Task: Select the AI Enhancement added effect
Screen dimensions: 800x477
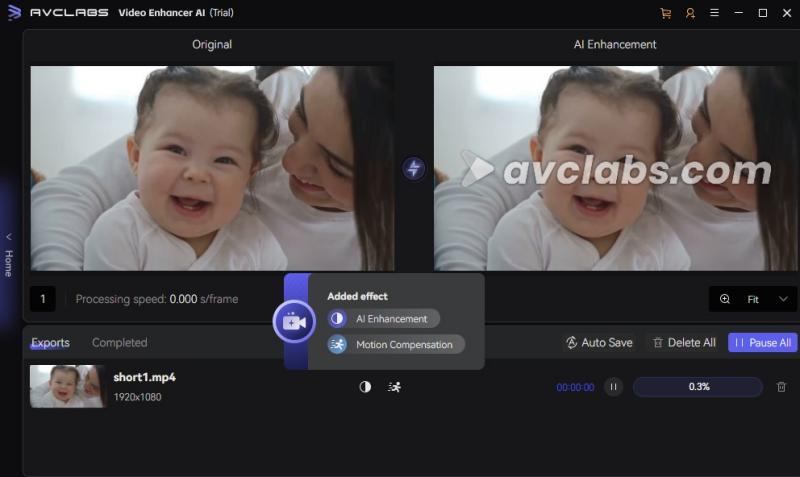Action: point(384,319)
